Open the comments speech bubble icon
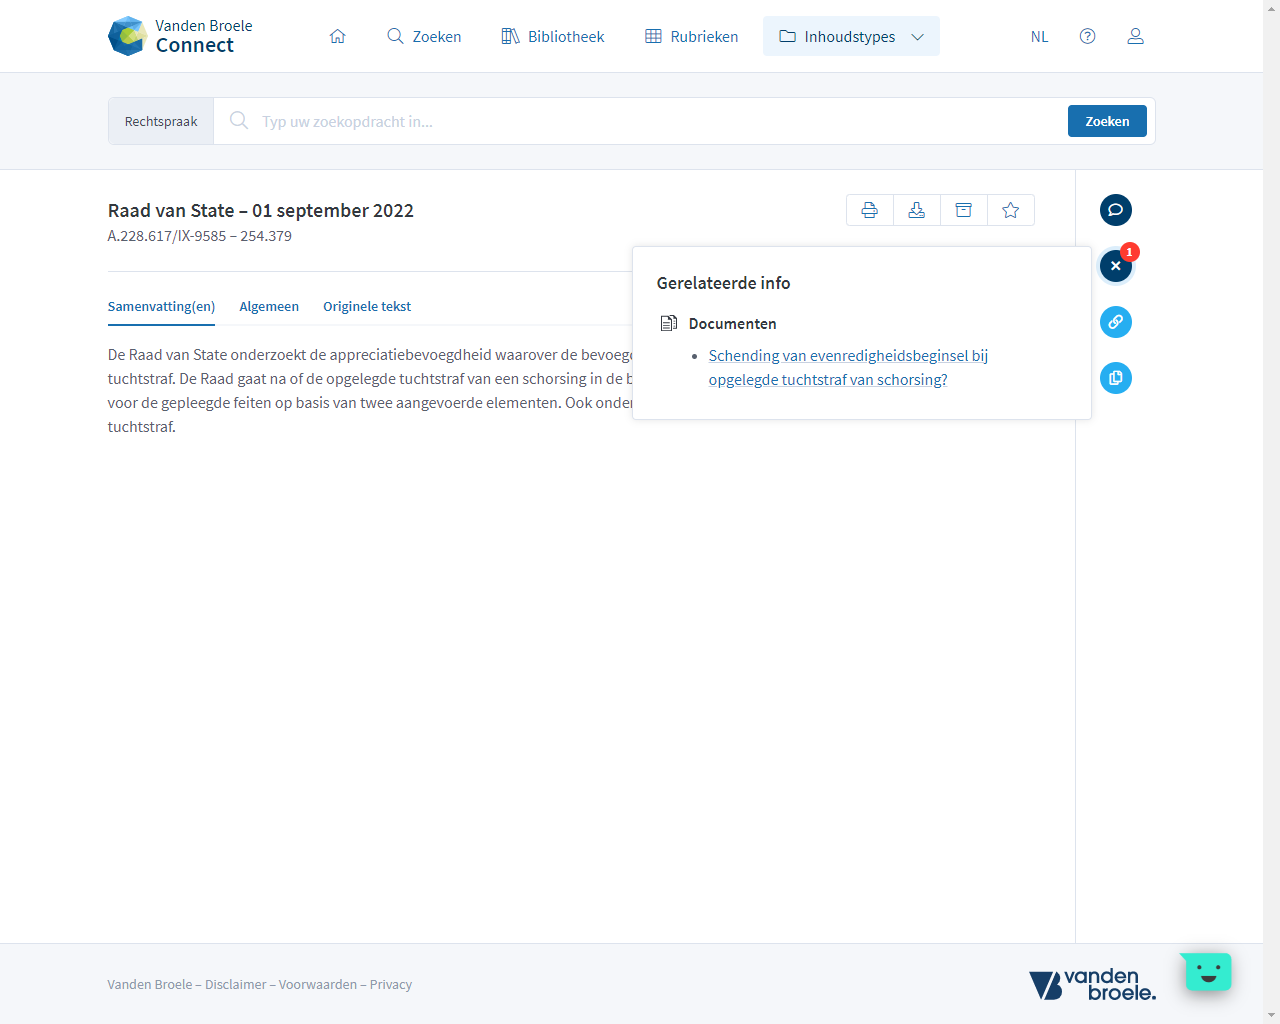The image size is (1280, 1024). click(x=1116, y=210)
